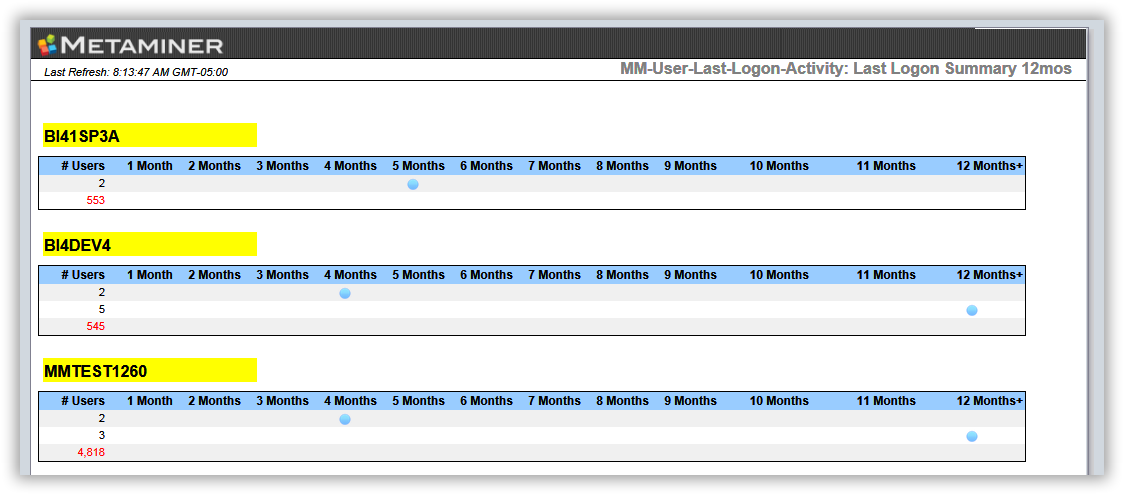Click the METAMINER wordmark in the header
The width and height of the screenshot is (1124, 495).
click(x=142, y=46)
